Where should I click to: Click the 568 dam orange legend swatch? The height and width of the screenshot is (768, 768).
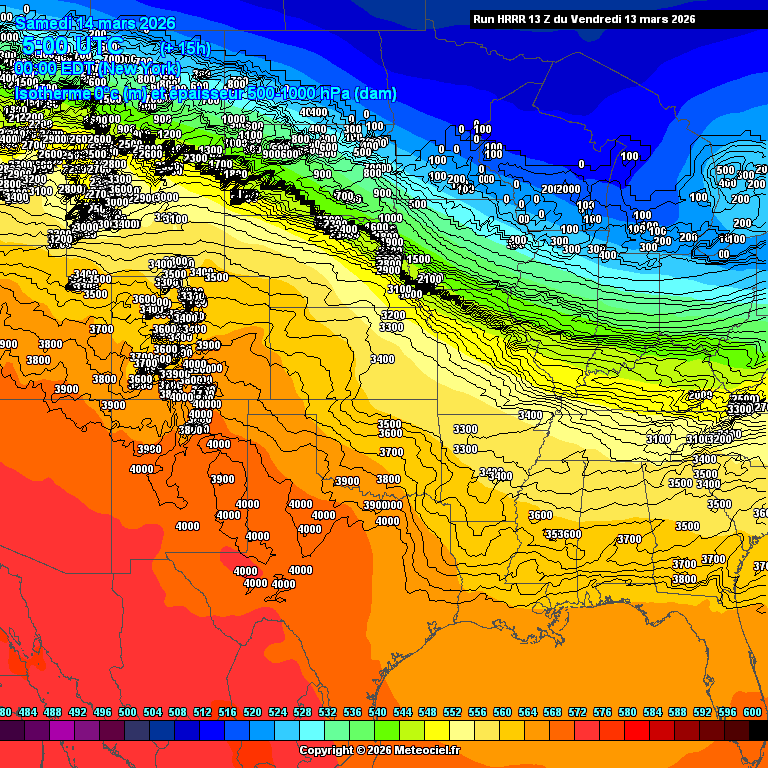point(553,731)
